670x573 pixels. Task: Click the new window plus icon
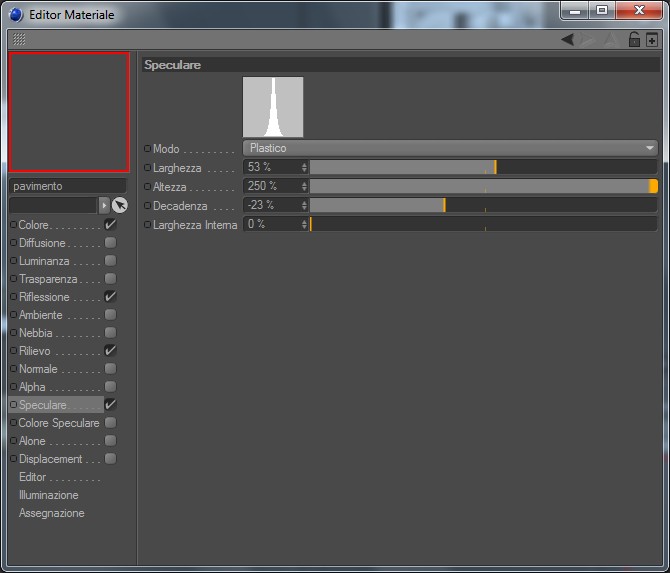(652, 40)
